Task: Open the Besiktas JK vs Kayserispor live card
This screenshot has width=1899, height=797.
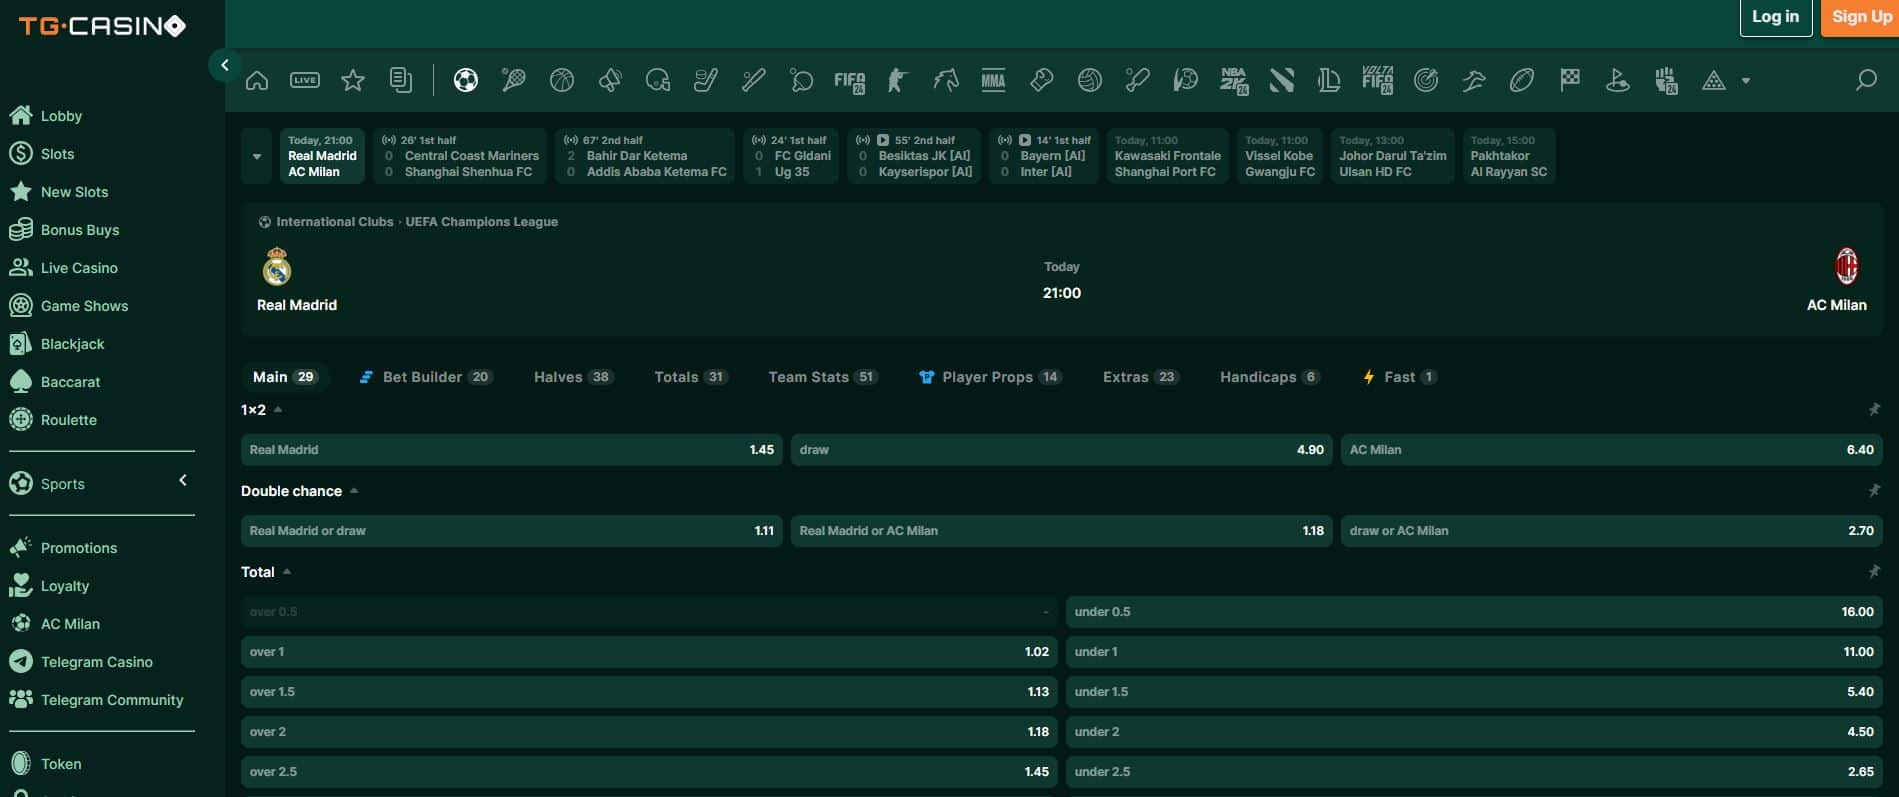Action: pyautogui.click(x=914, y=156)
